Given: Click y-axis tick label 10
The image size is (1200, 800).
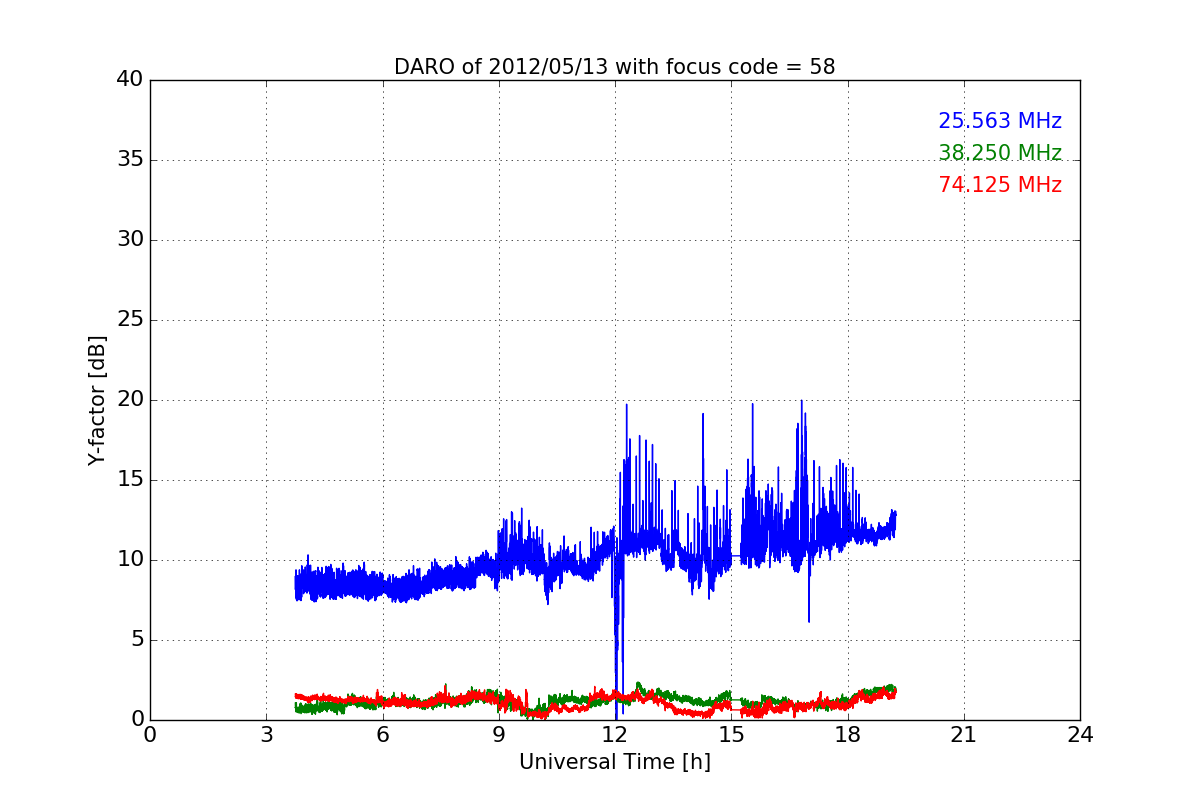Looking at the screenshot, I should tap(130, 560).
